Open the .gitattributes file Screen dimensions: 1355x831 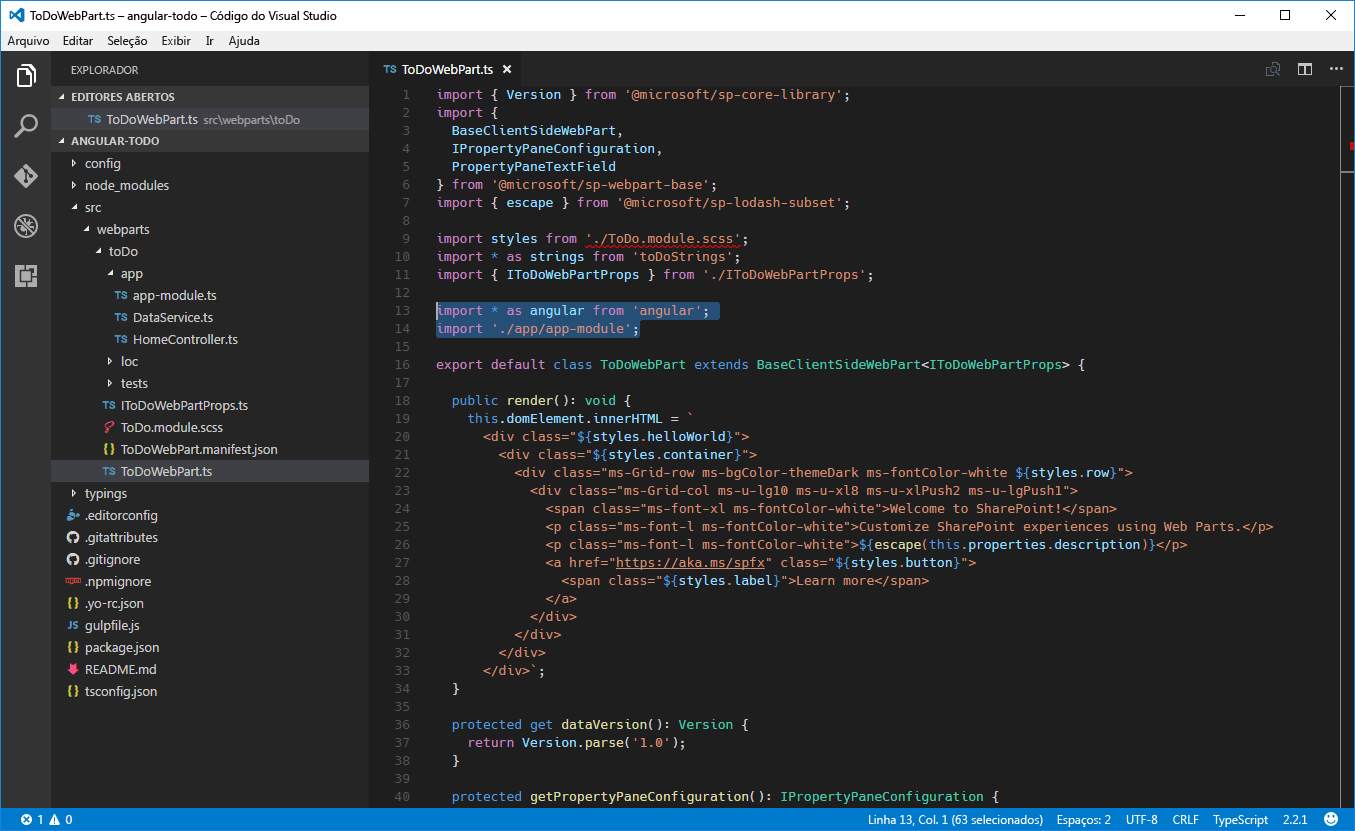(x=210, y=537)
